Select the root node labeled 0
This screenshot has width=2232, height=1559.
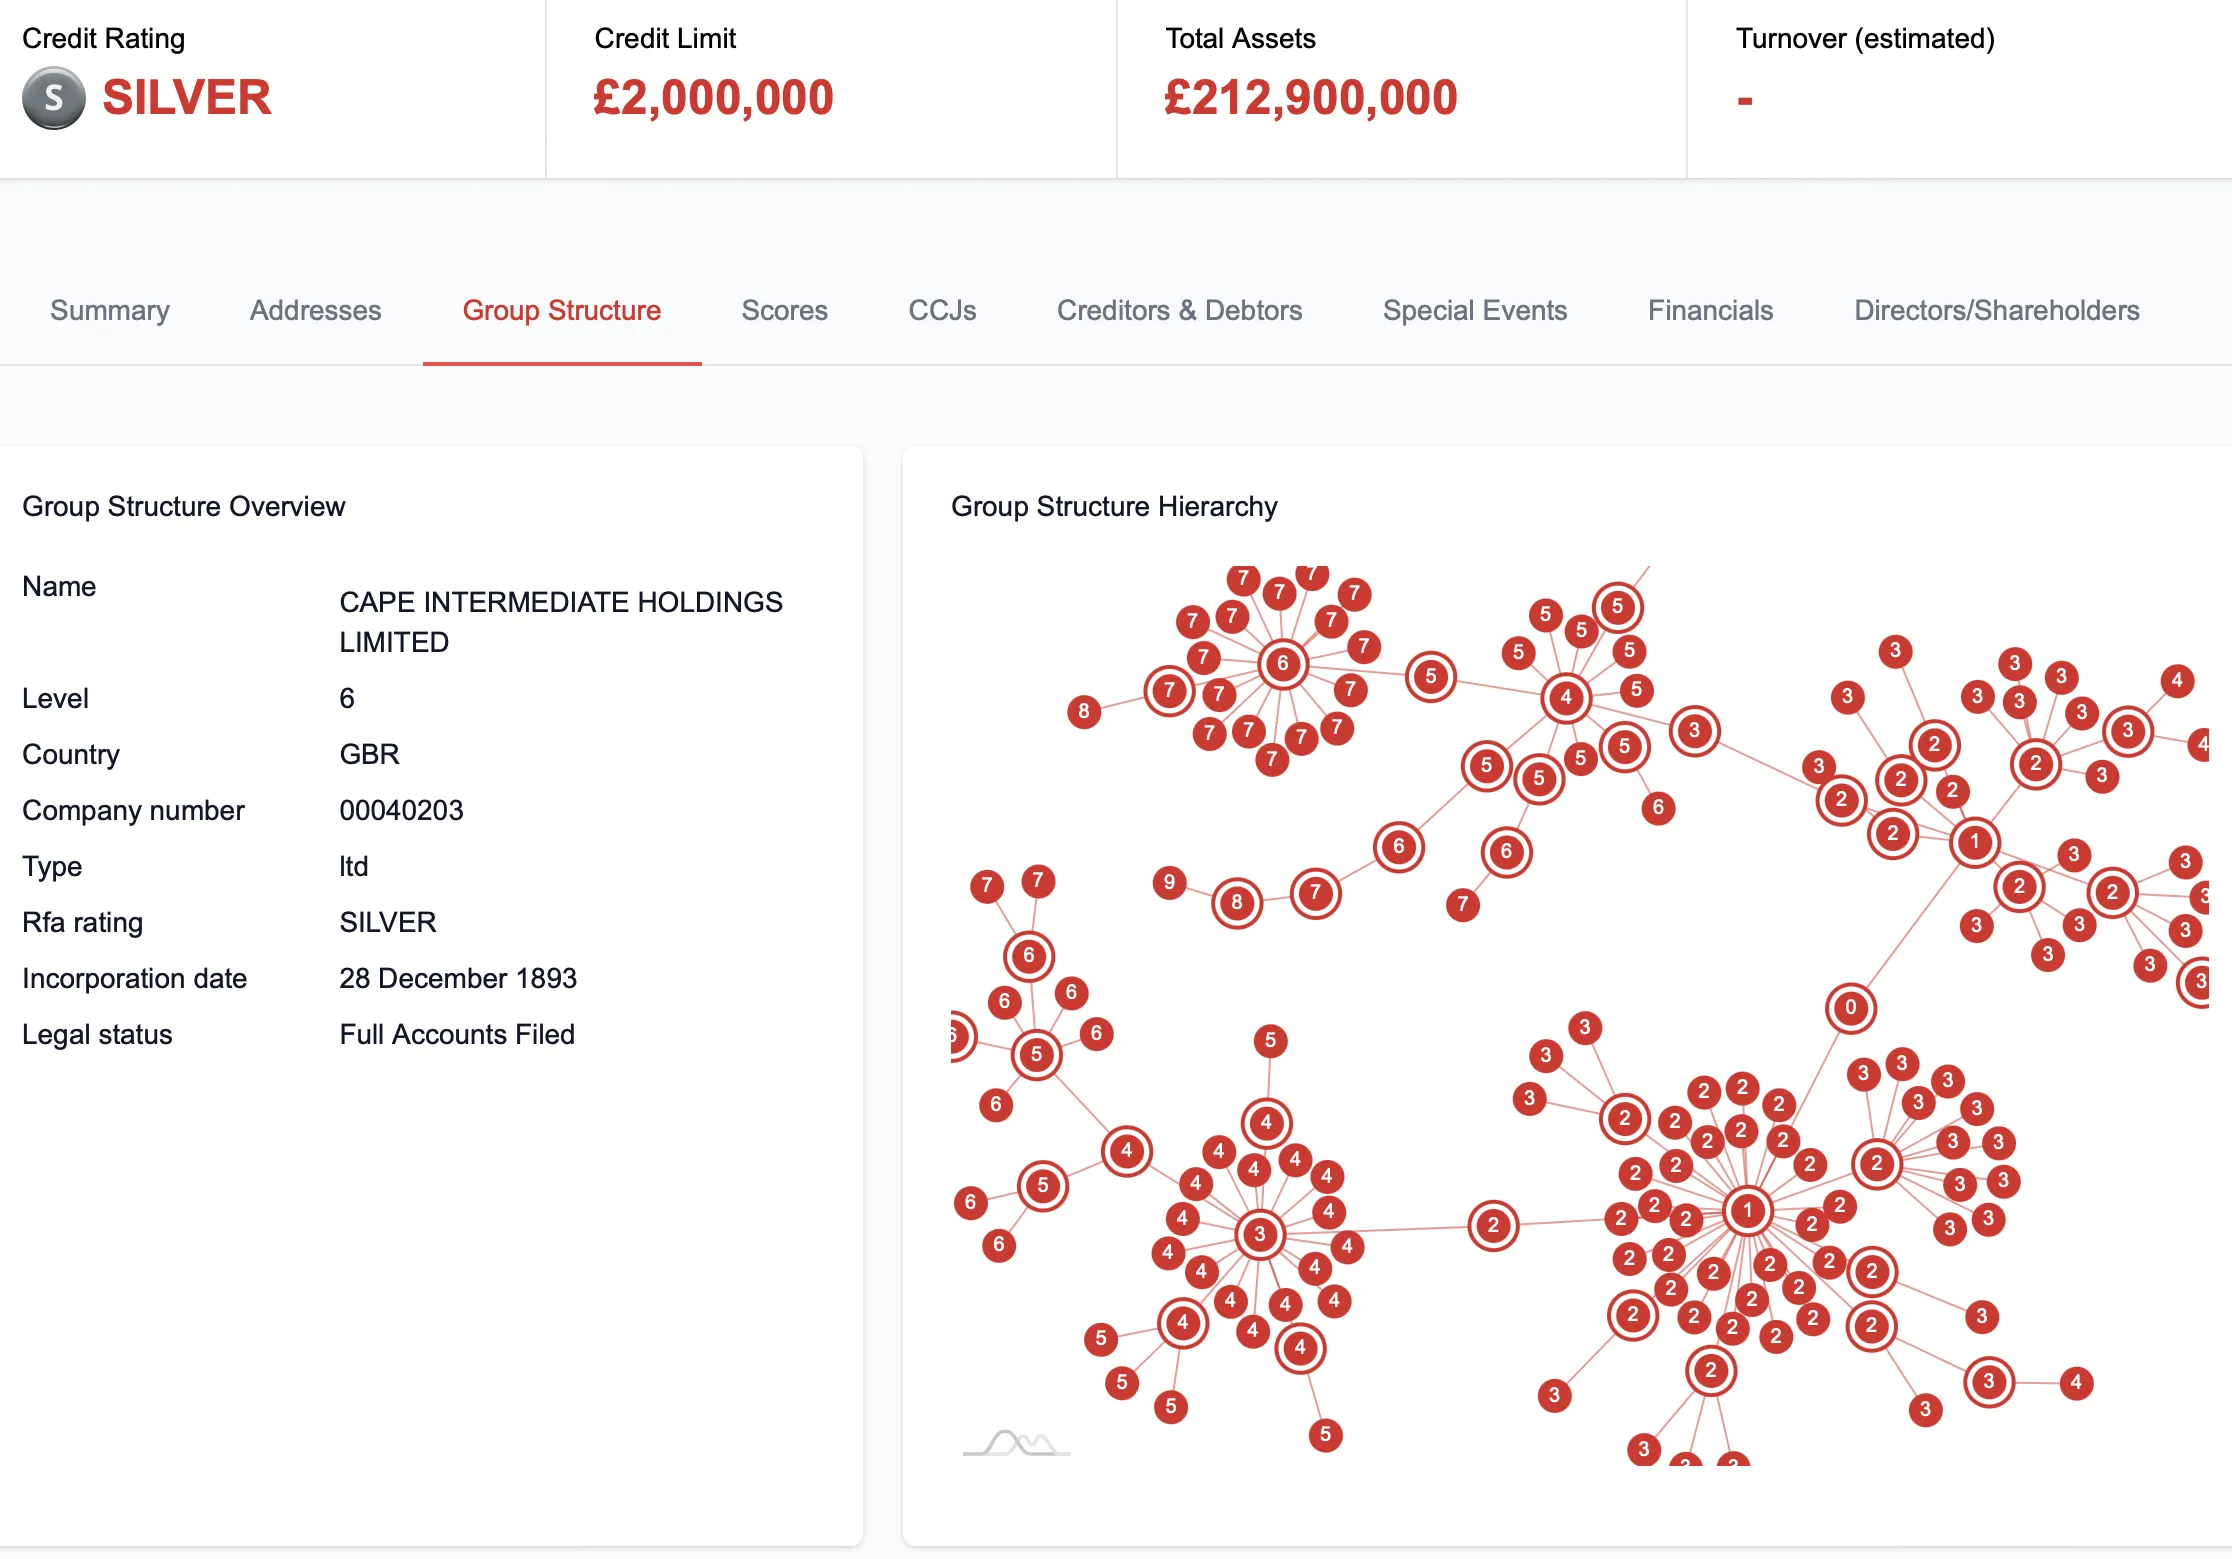1850,1007
